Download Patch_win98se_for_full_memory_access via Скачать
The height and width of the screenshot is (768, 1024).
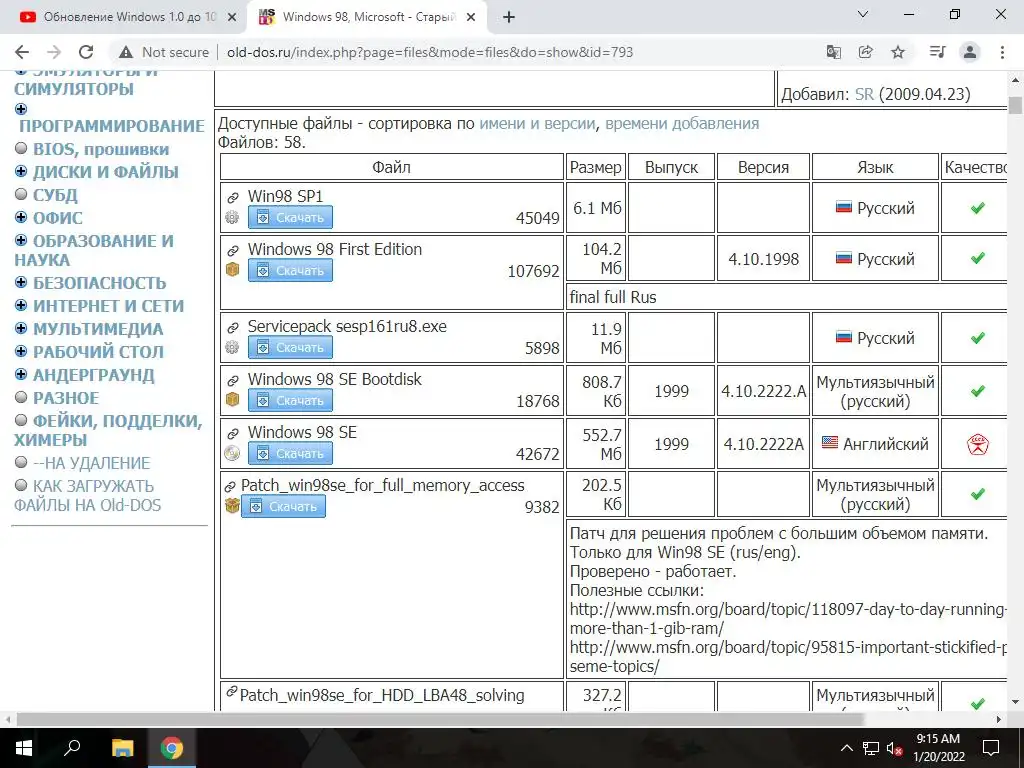(x=283, y=506)
